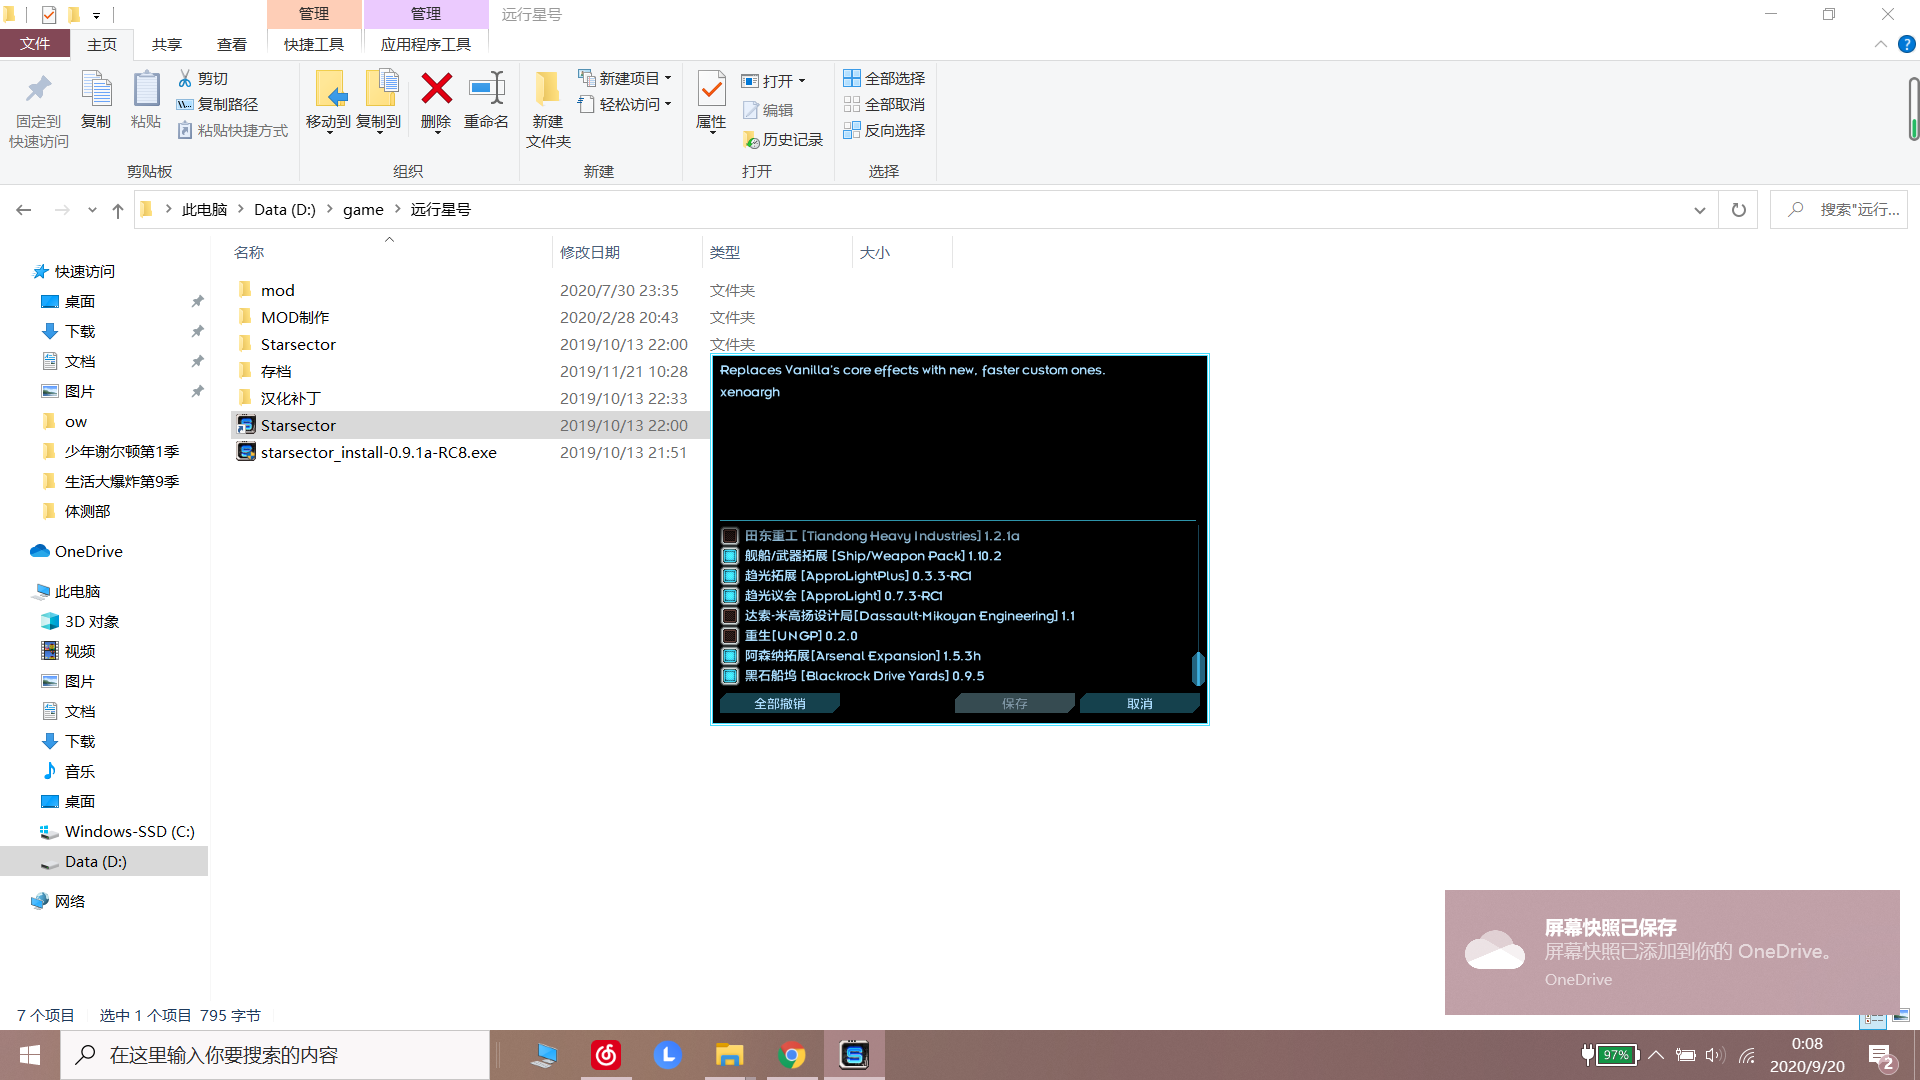Click the Cut (剪切) scissors icon
The image size is (1920, 1080).
(185, 78)
